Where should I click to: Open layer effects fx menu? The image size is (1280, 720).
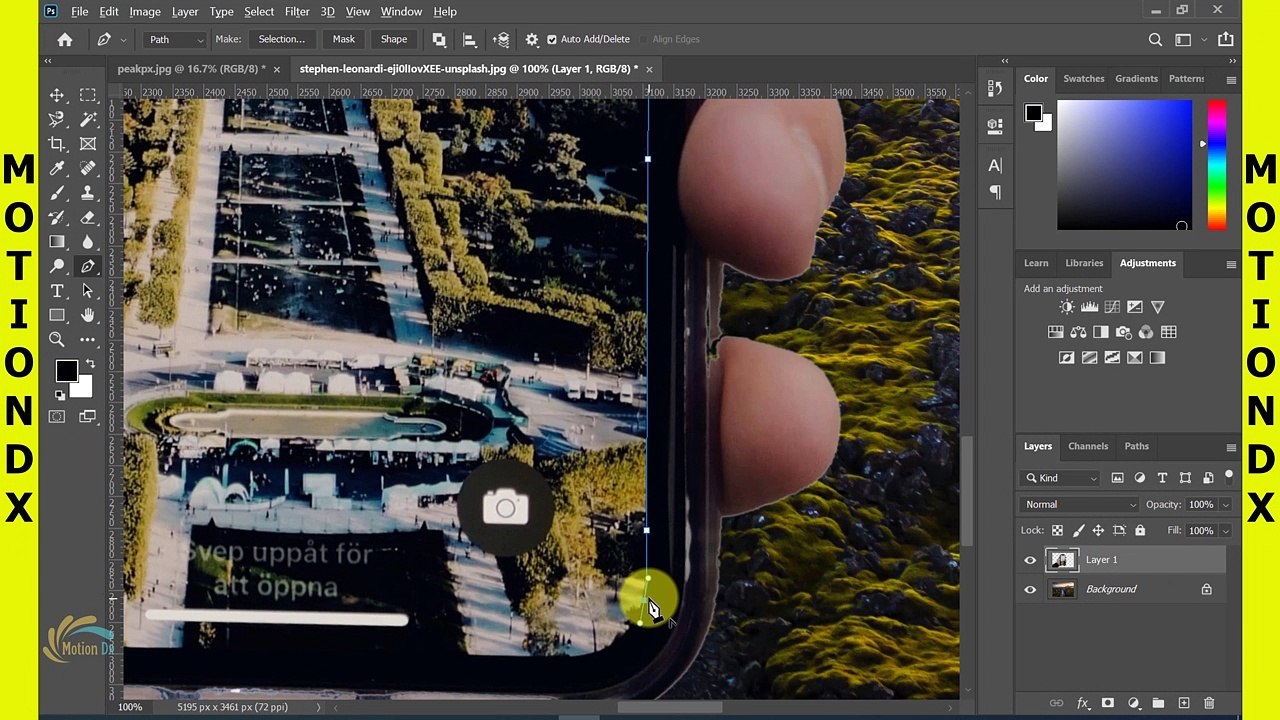[x=1082, y=704]
